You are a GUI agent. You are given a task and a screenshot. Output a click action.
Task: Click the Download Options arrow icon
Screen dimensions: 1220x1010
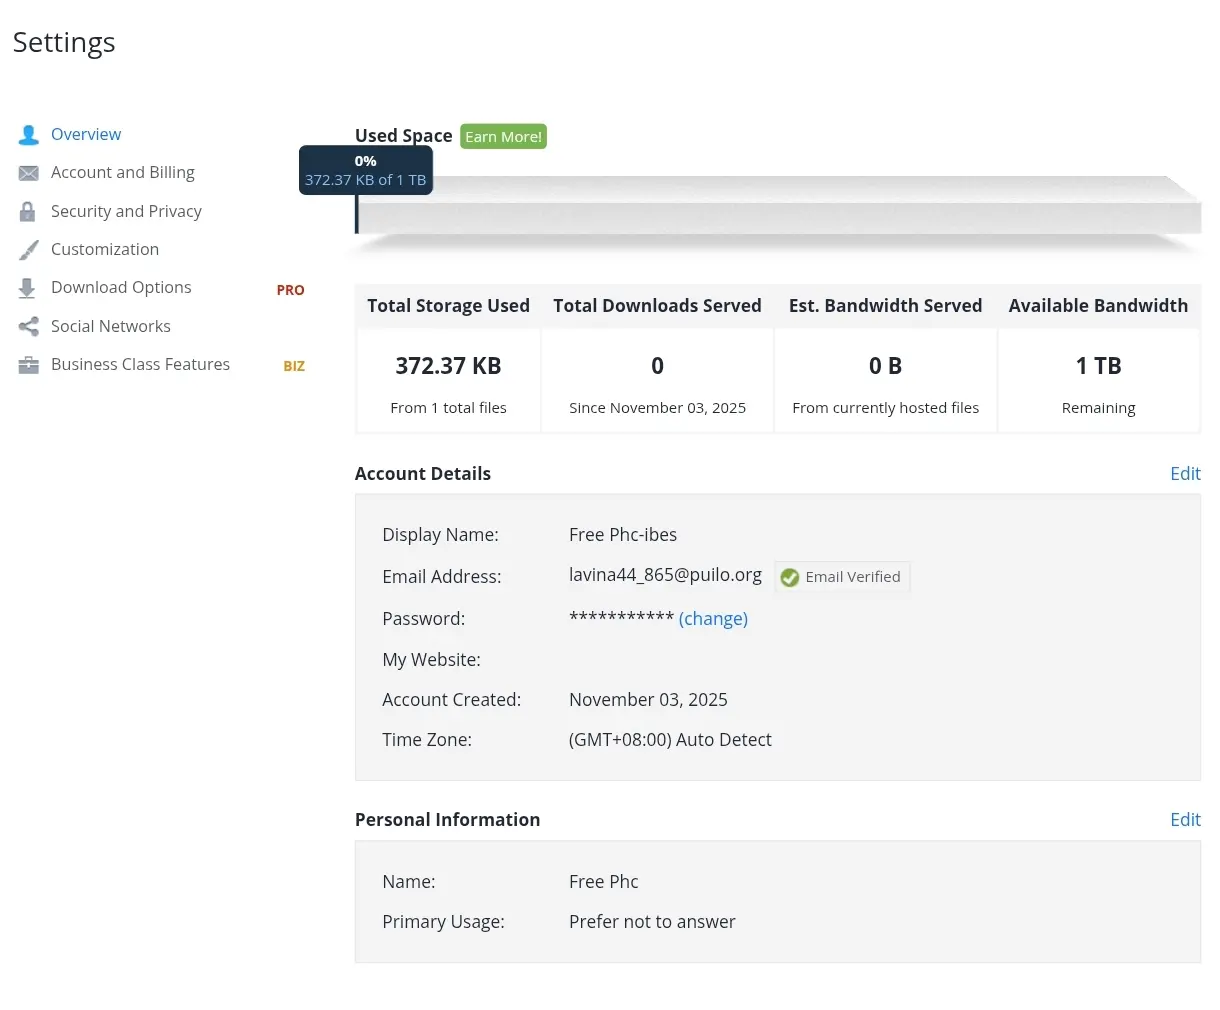tap(28, 288)
